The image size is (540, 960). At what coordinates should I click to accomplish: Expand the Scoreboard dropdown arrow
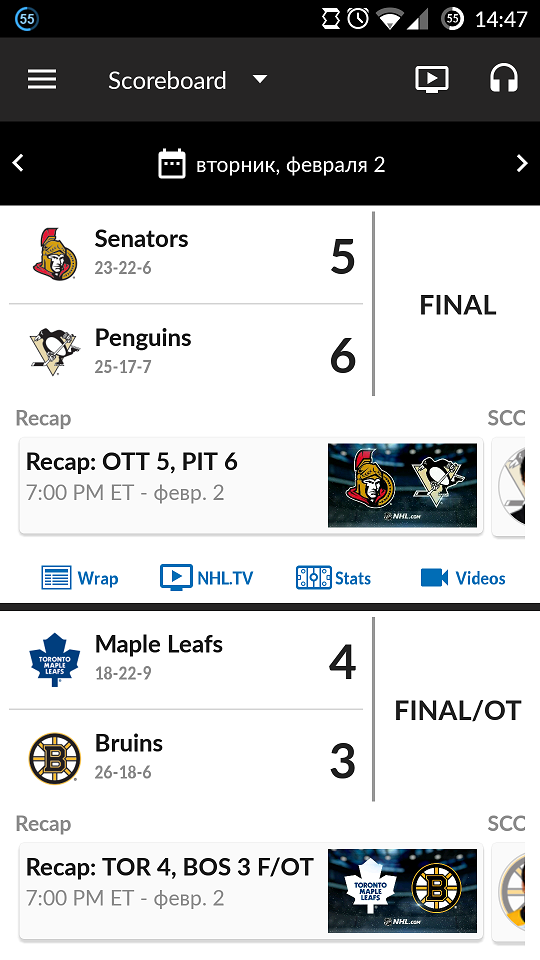pos(260,80)
